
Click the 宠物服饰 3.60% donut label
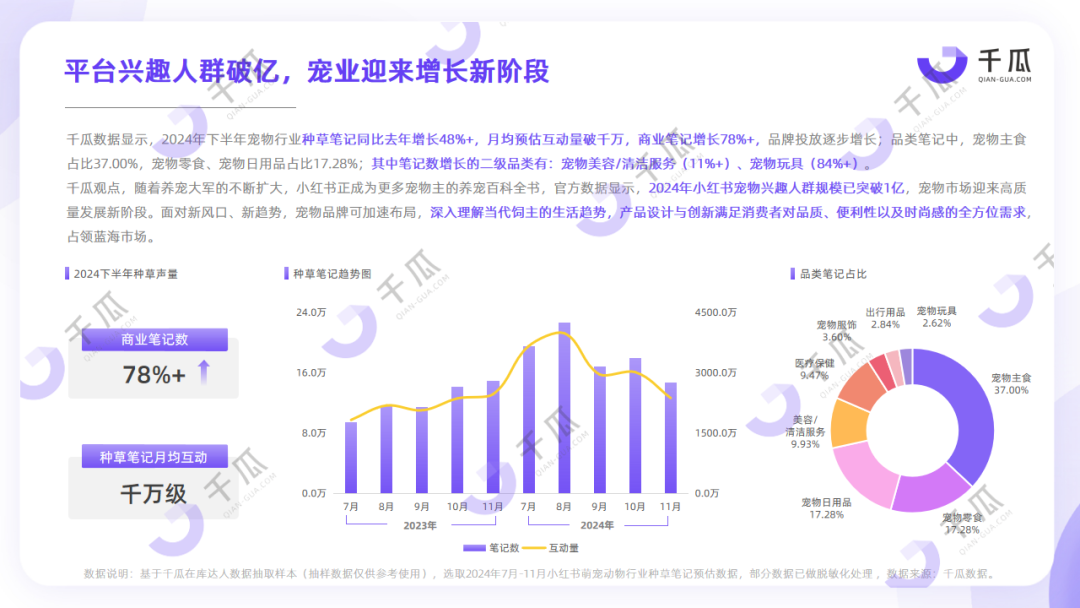pos(837,331)
